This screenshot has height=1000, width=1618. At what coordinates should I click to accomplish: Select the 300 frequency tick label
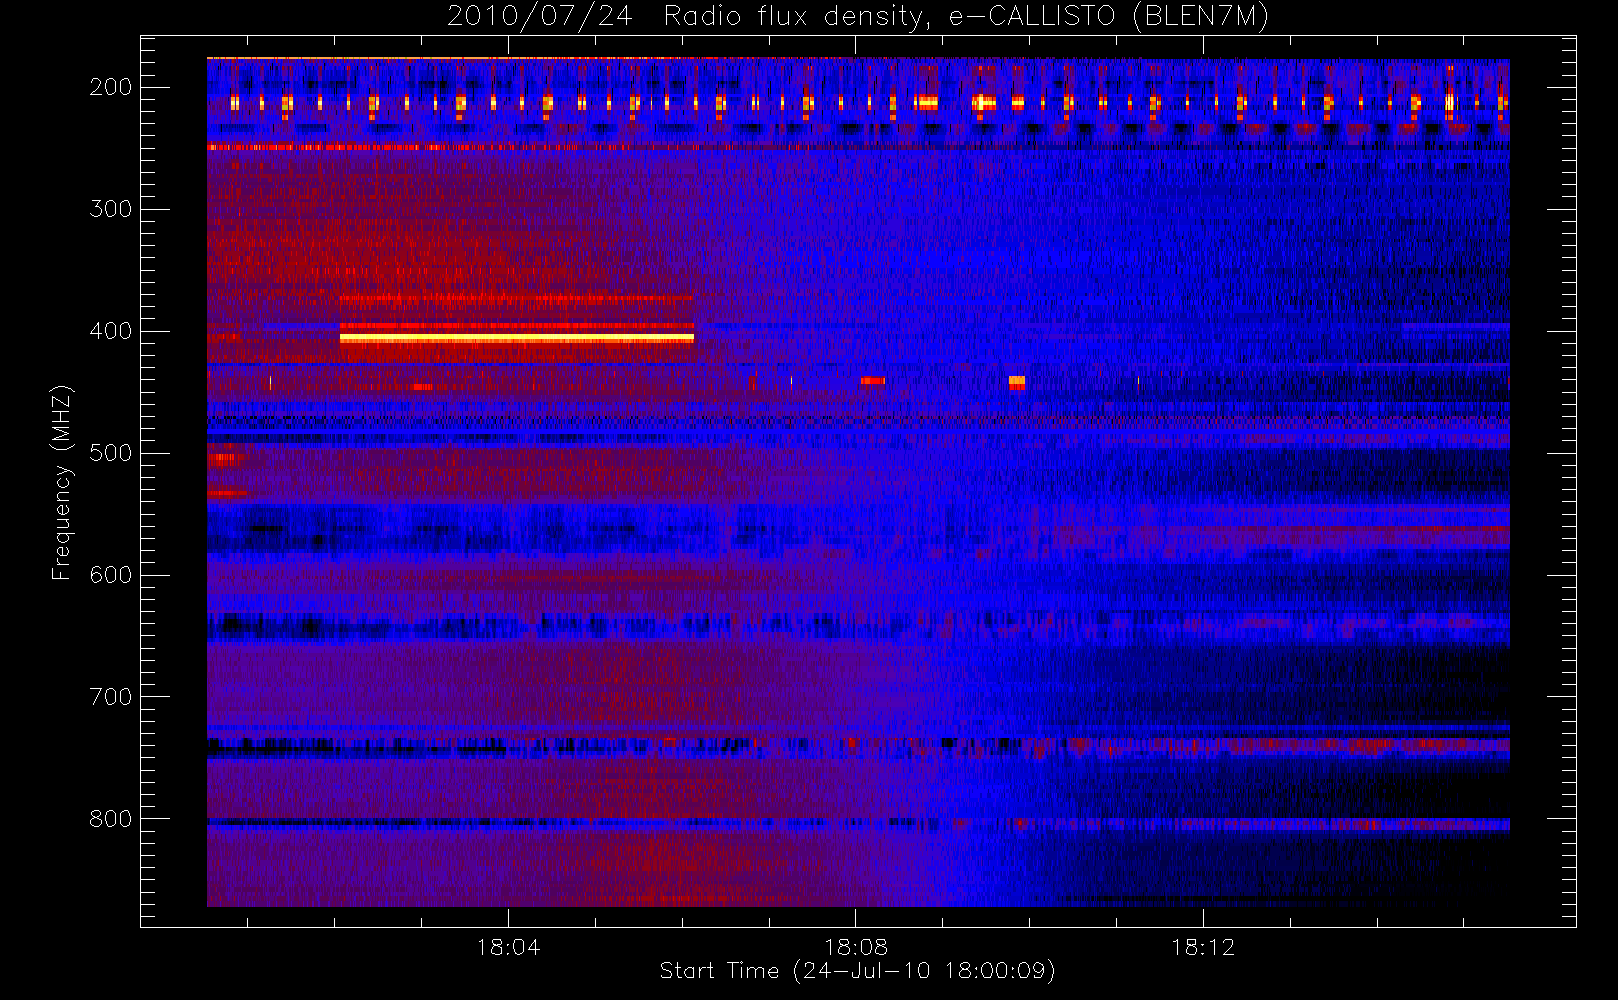(x=110, y=209)
